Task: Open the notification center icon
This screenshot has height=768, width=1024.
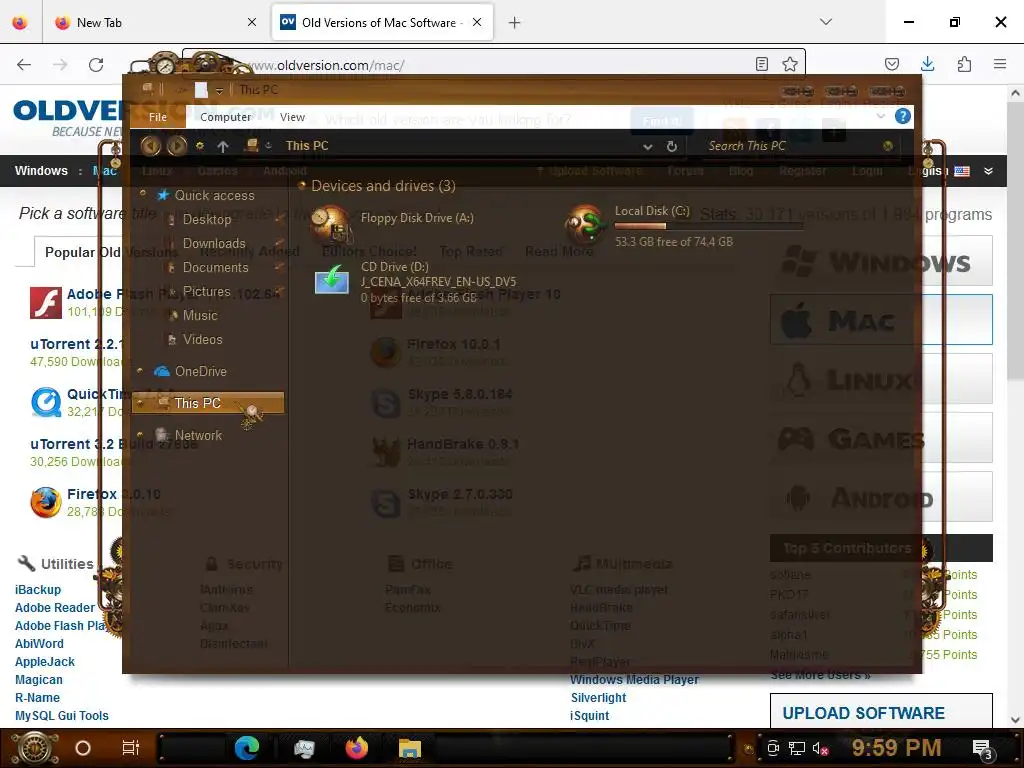Action: (982, 749)
